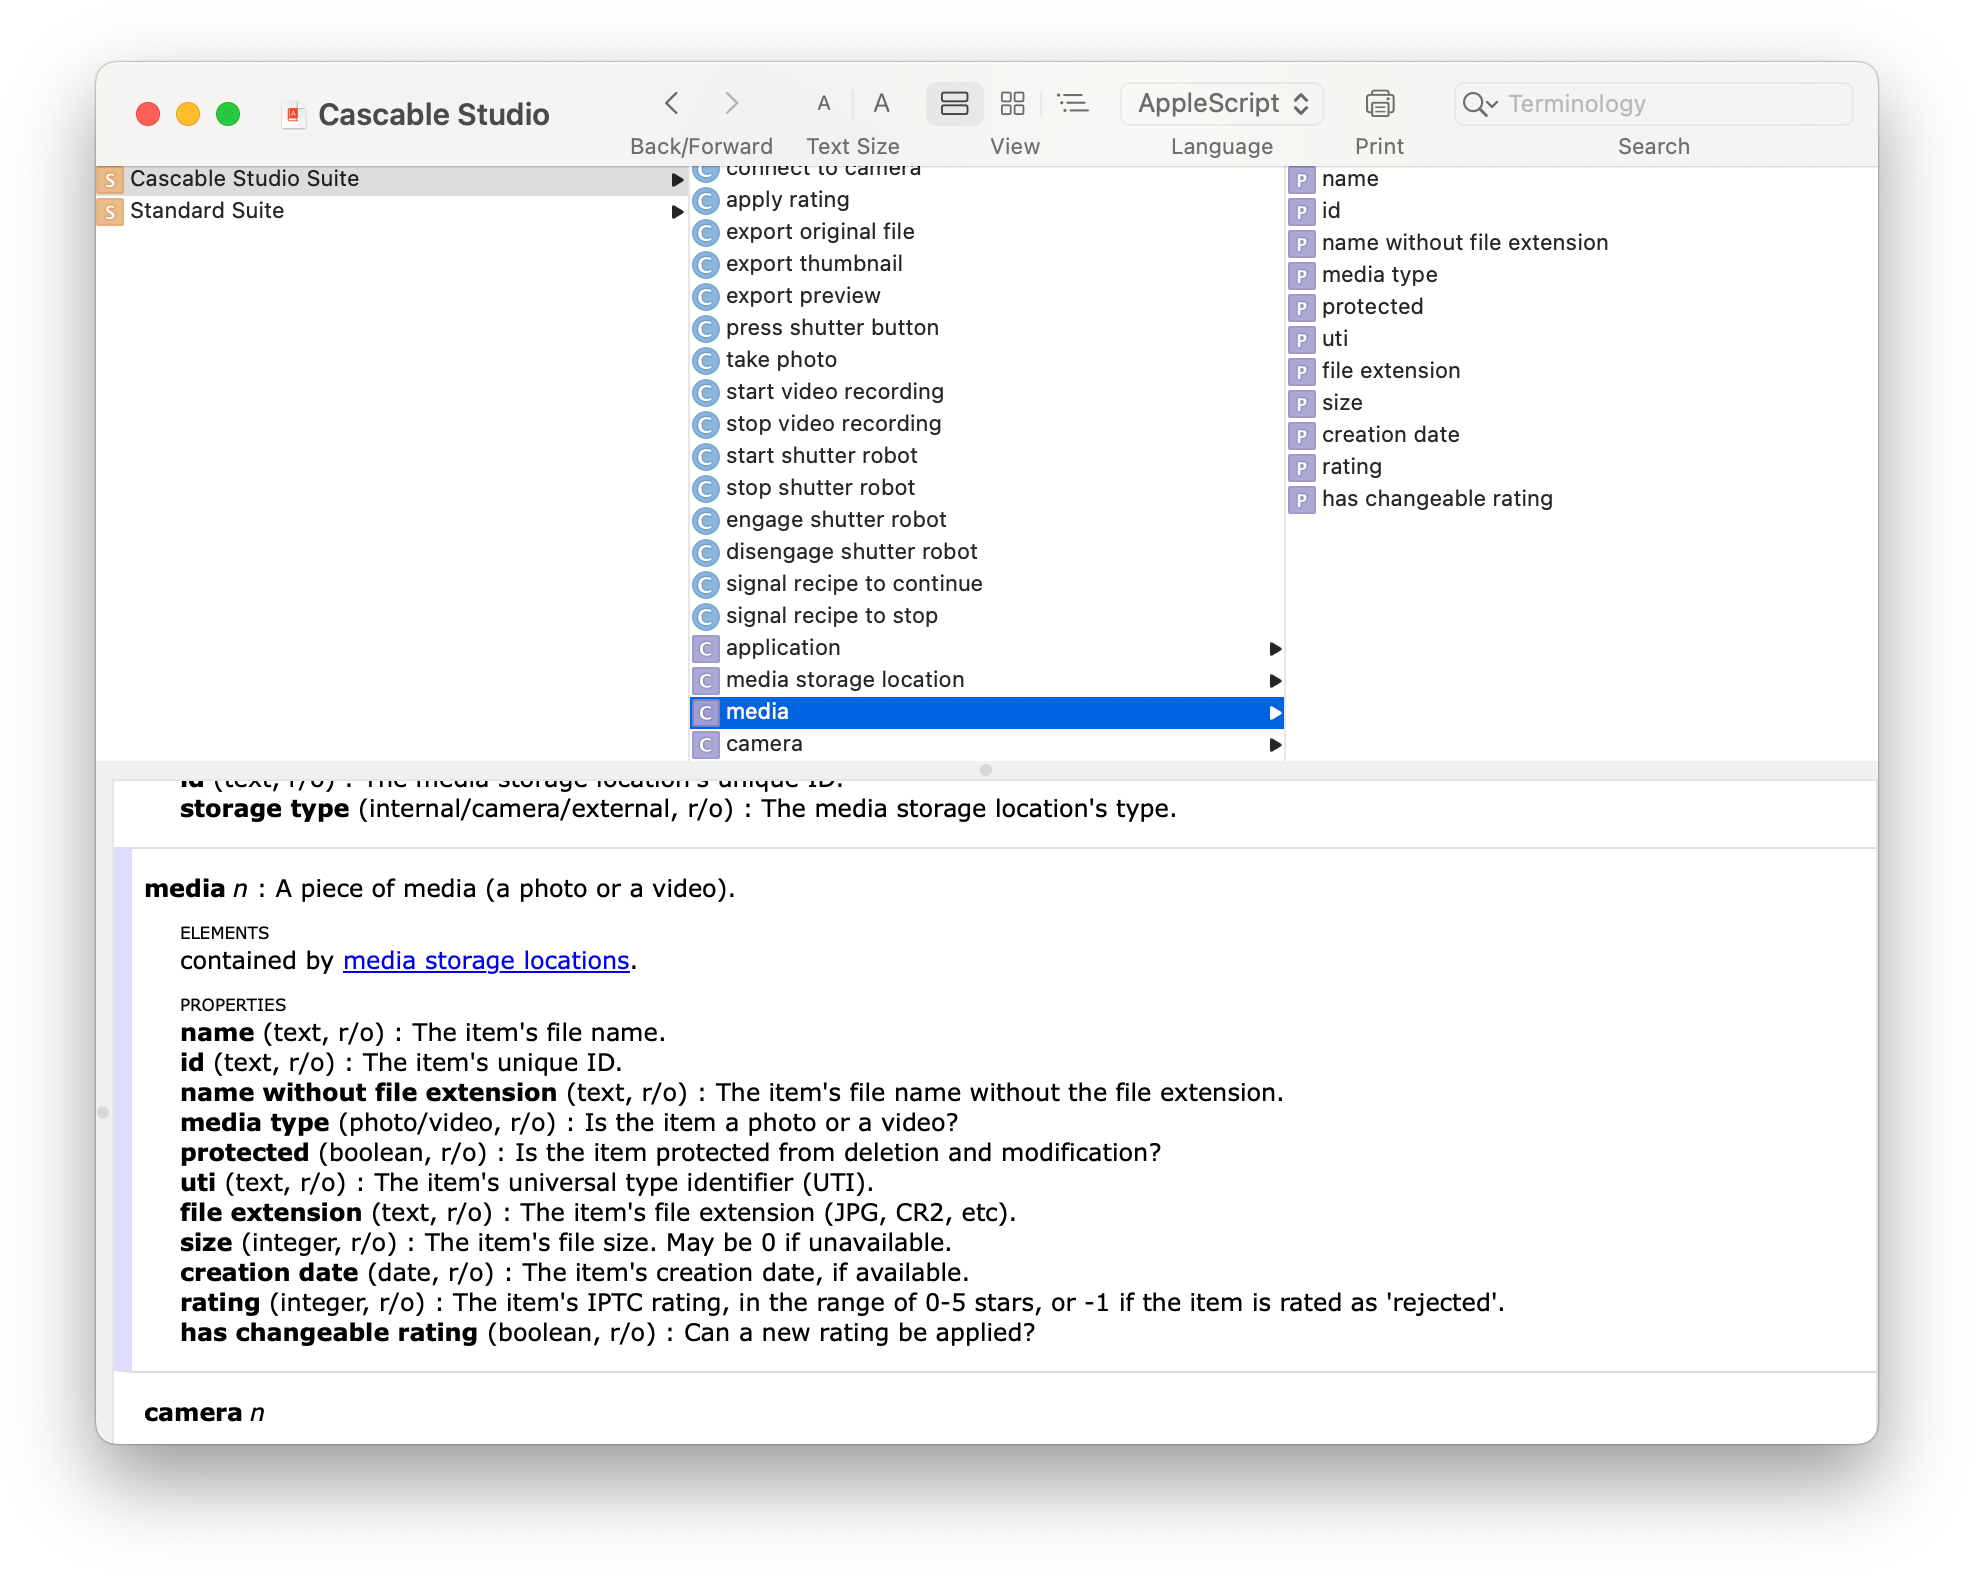The height and width of the screenshot is (1578, 1974).
Task: Select the file extension property
Action: [1581, 371]
